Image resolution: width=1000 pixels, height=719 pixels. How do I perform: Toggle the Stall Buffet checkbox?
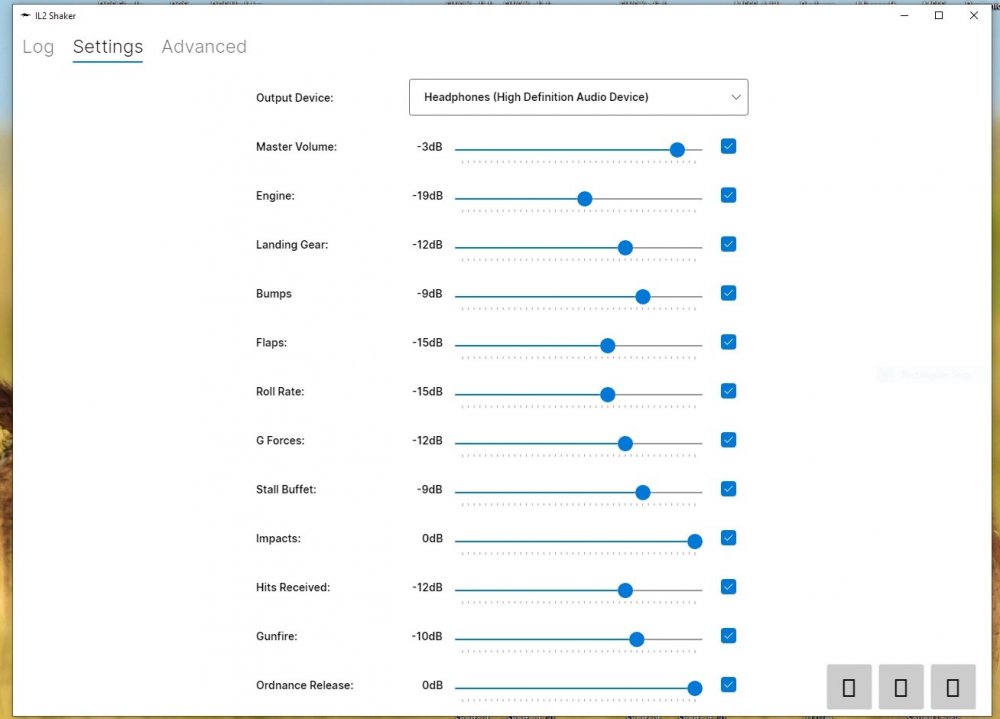point(728,489)
